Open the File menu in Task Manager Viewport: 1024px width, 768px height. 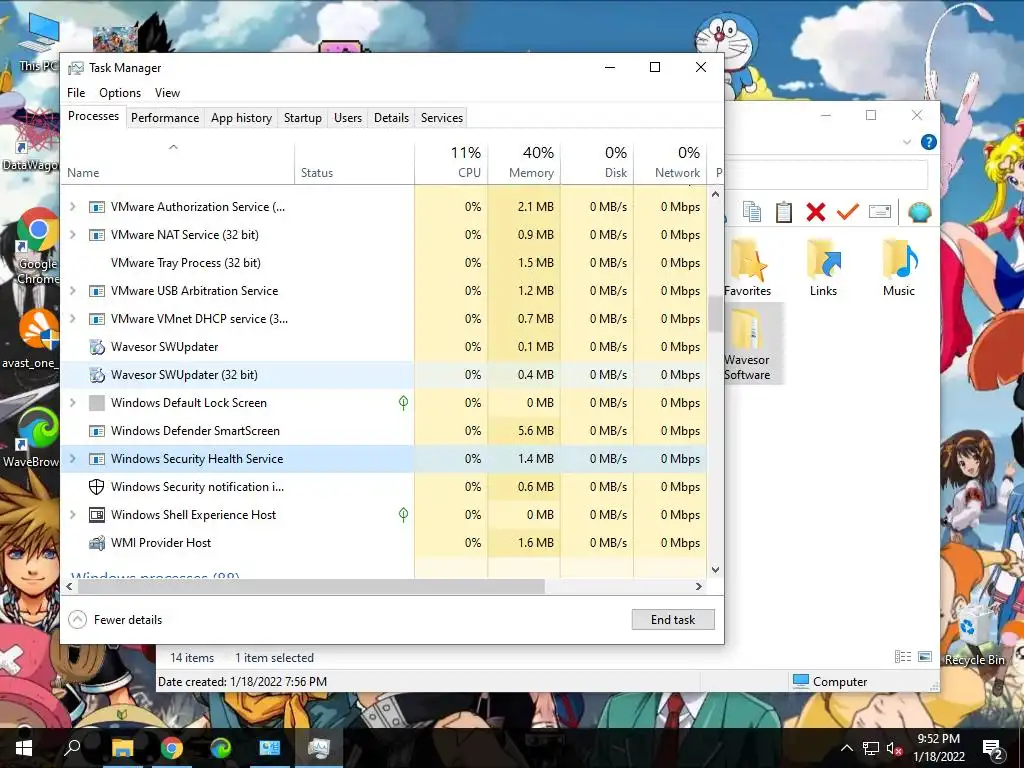tap(76, 93)
